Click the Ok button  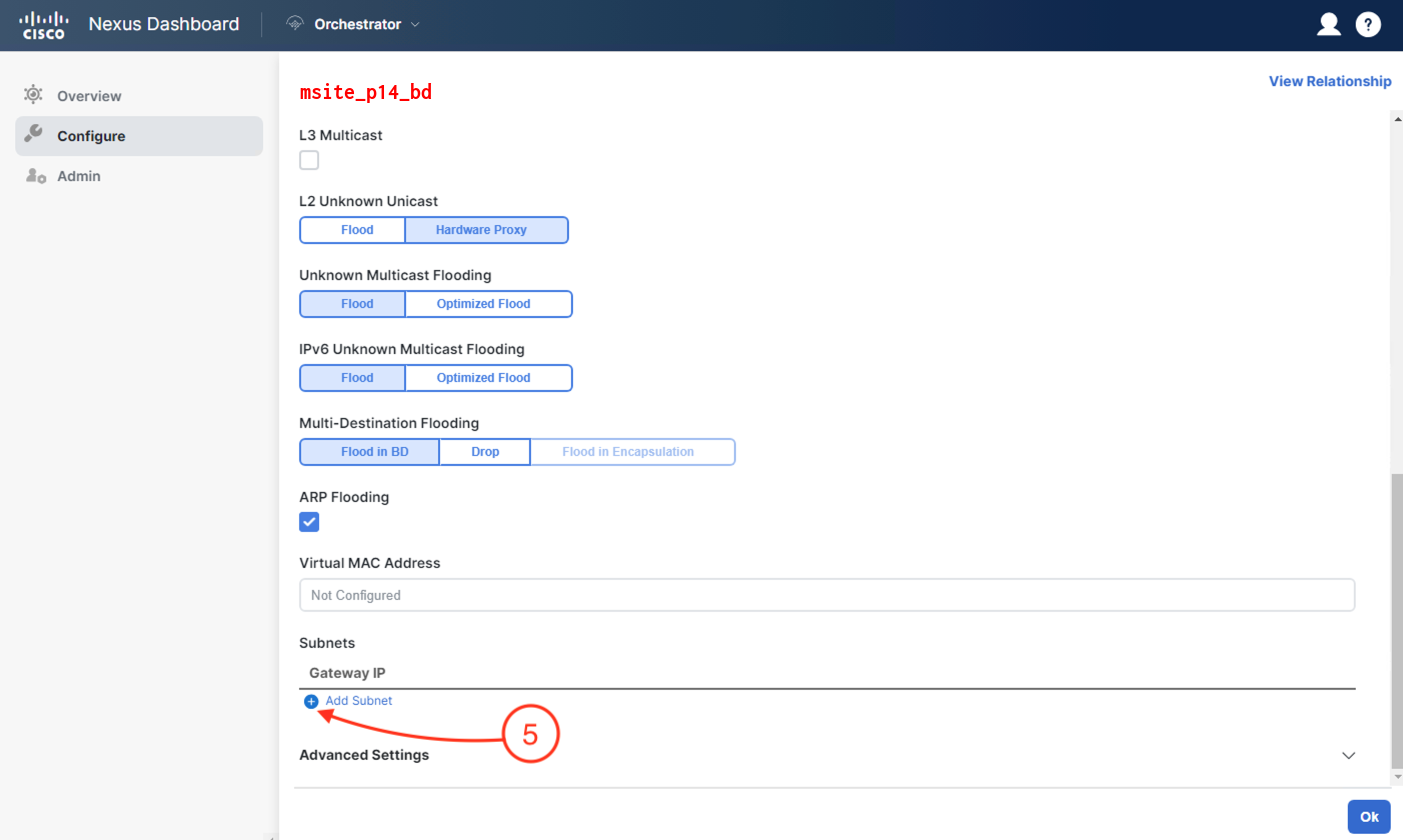pos(1368,816)
